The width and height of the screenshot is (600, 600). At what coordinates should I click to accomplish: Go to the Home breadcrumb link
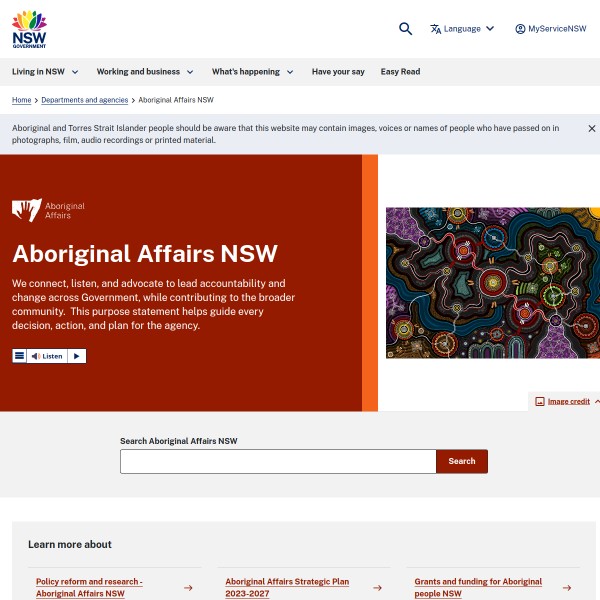(21, 100)
